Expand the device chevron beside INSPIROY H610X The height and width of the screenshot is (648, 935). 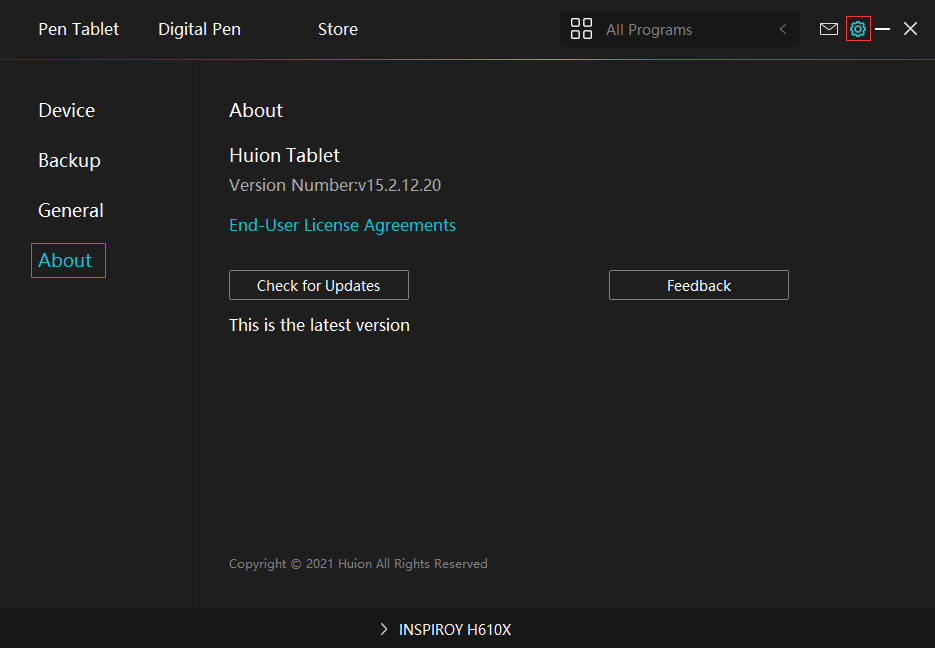coord(384,630)
